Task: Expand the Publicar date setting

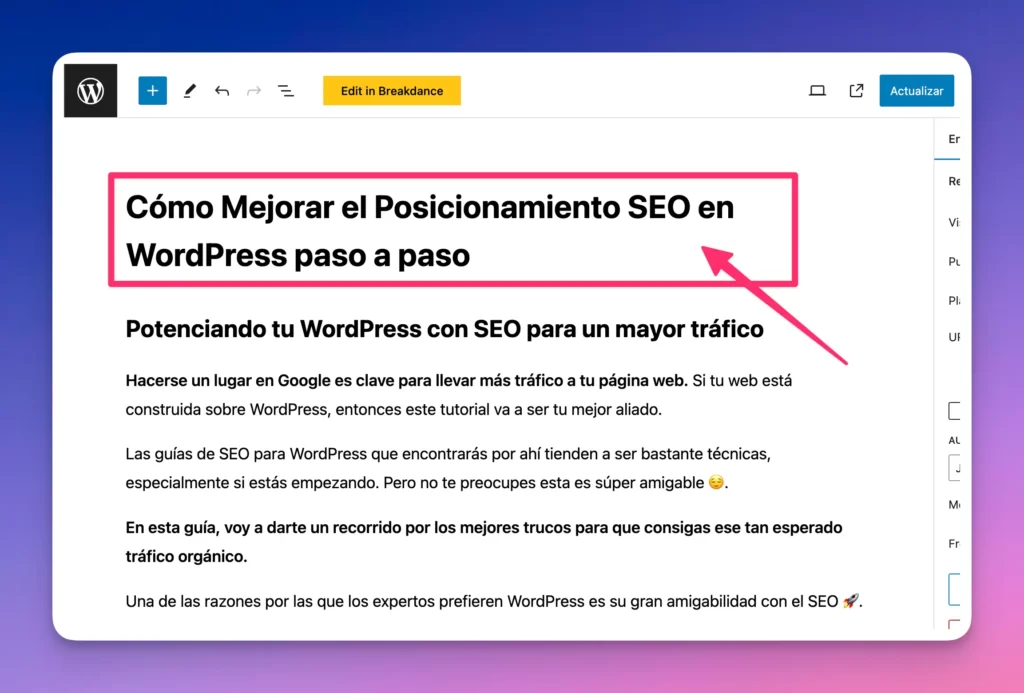Action: click(x=954, y=261)
